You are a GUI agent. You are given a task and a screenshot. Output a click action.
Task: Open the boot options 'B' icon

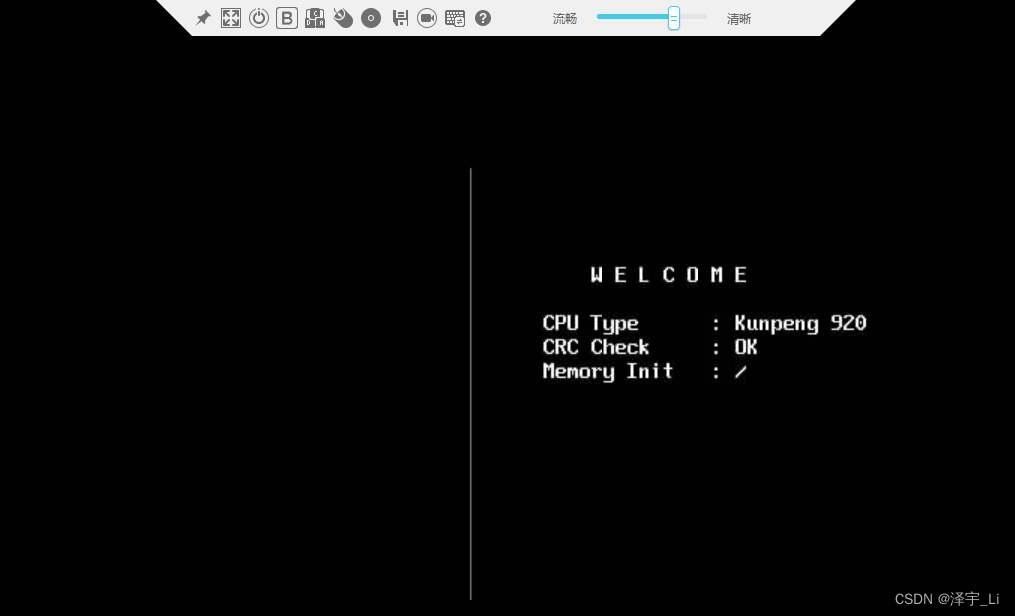[287, 18]
